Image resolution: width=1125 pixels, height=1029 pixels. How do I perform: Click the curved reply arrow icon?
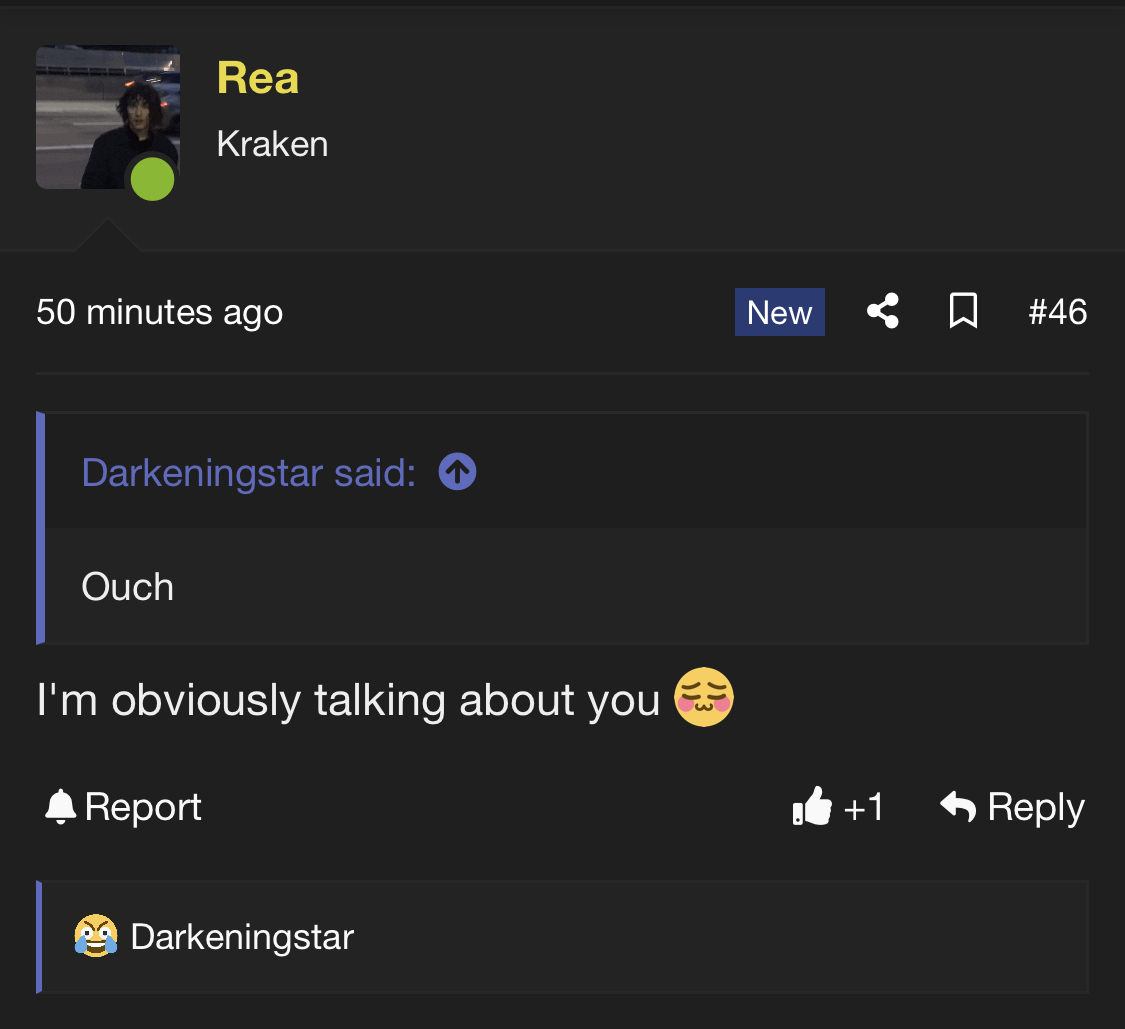point(958,806)
